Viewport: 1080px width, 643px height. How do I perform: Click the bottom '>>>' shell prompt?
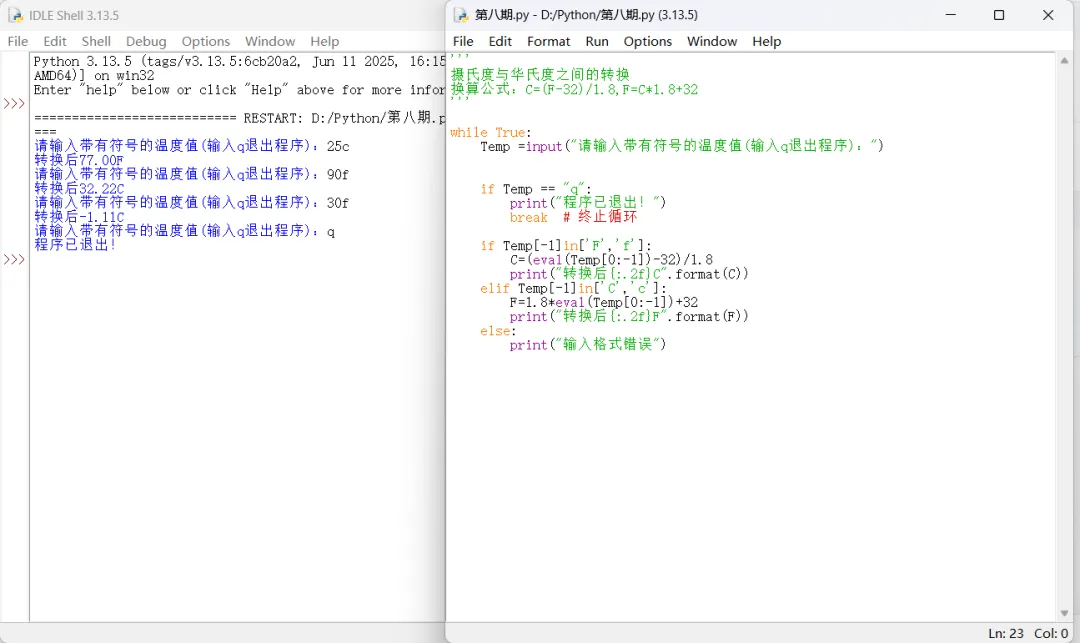pos(14,260)
